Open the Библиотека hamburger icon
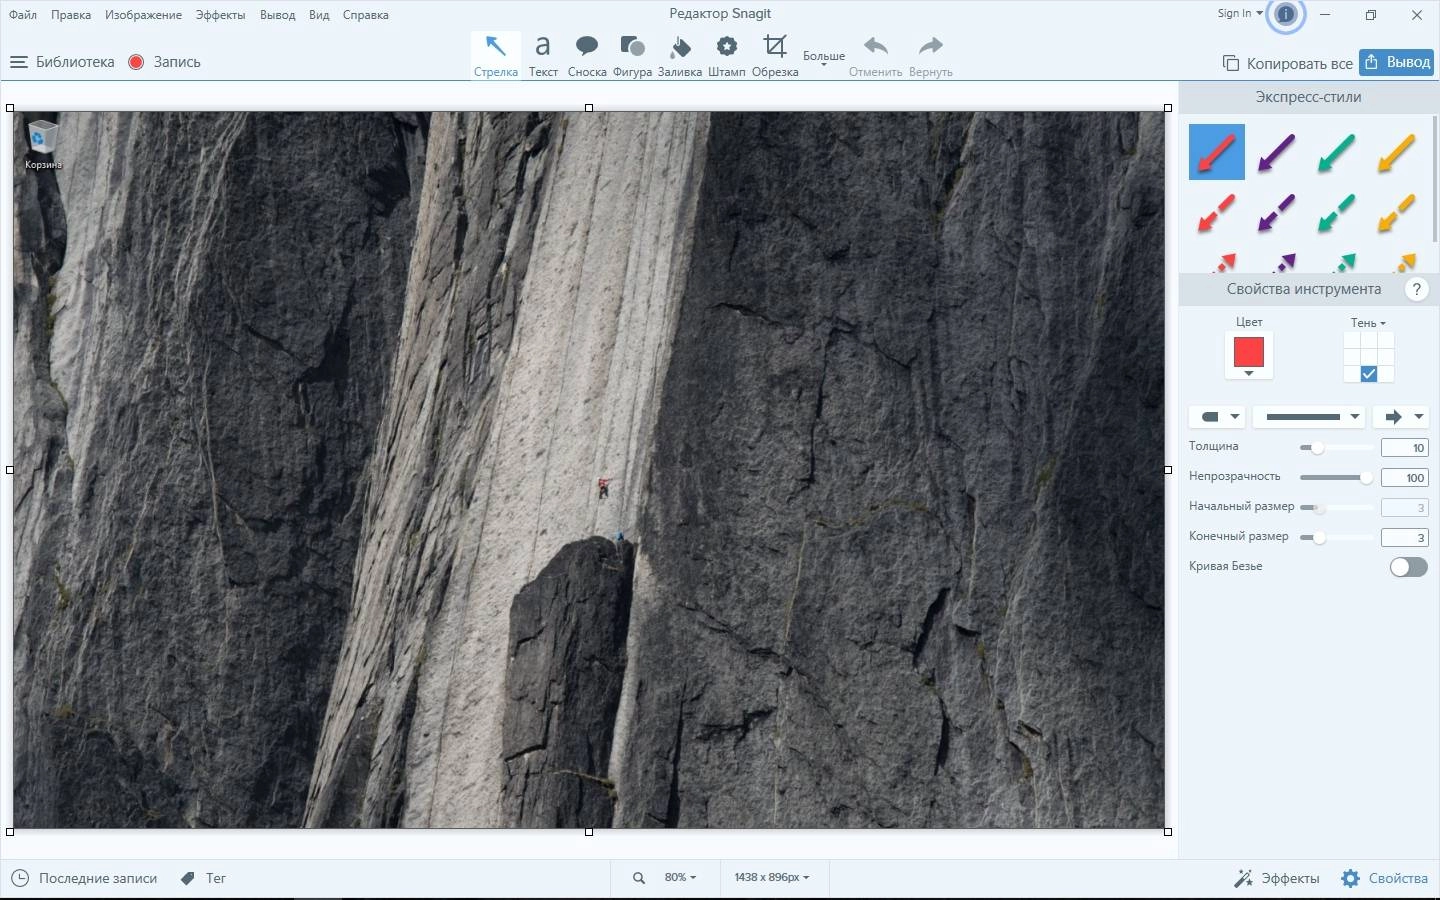Screen dimensions: 1440x900 pos(18,62)
